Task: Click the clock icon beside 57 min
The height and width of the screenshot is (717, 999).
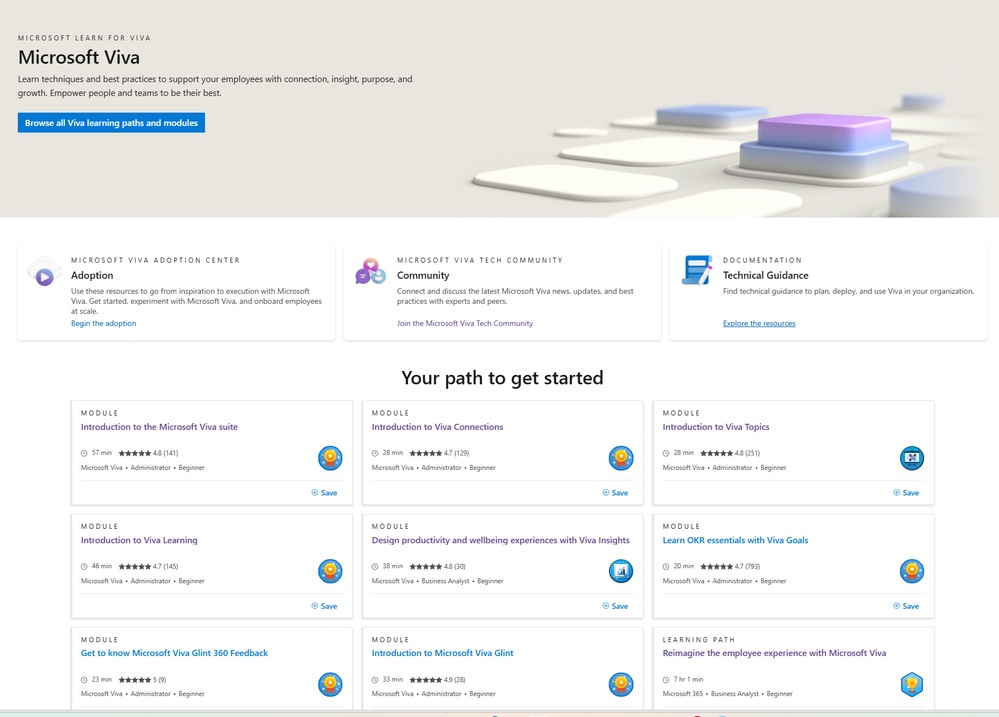Action: coord(84,453)
